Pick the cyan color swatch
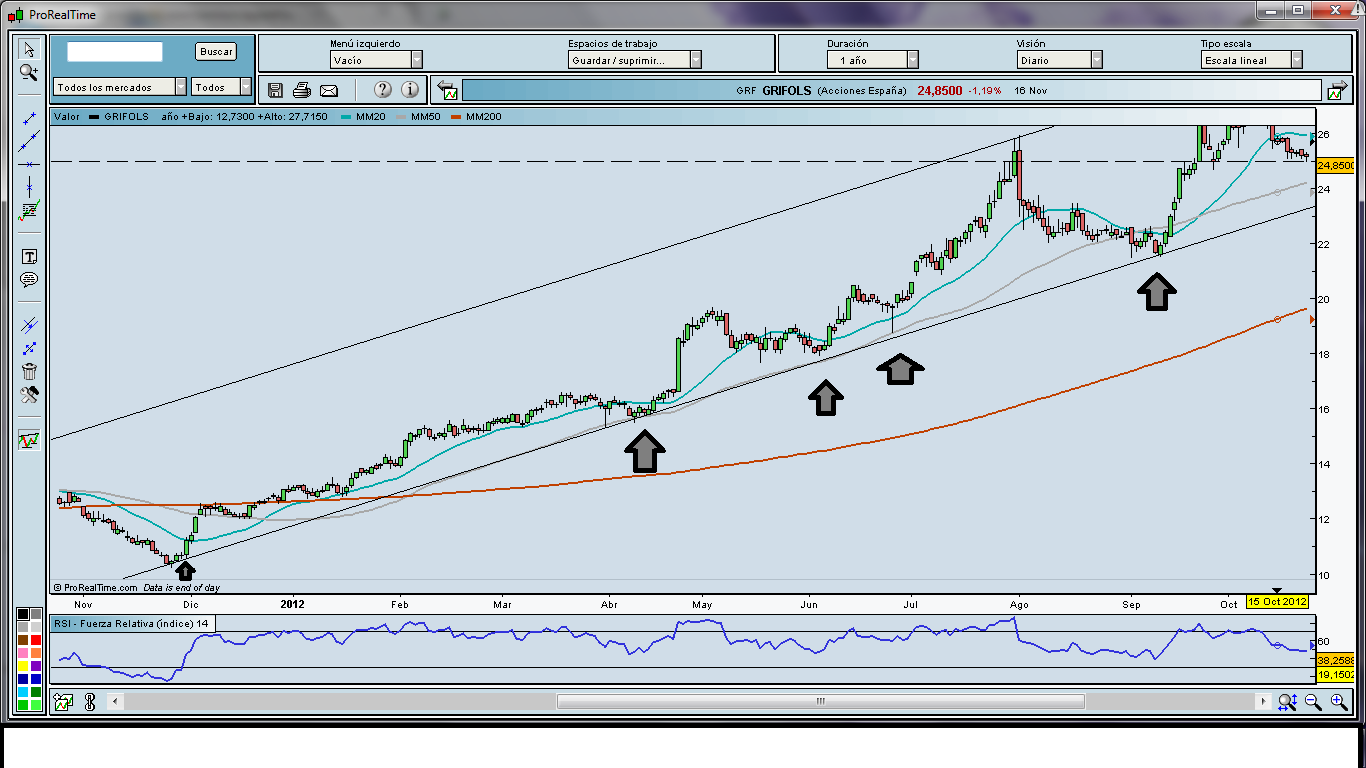The width and height of the screenshot is (1366, 768). pos(23,692)
